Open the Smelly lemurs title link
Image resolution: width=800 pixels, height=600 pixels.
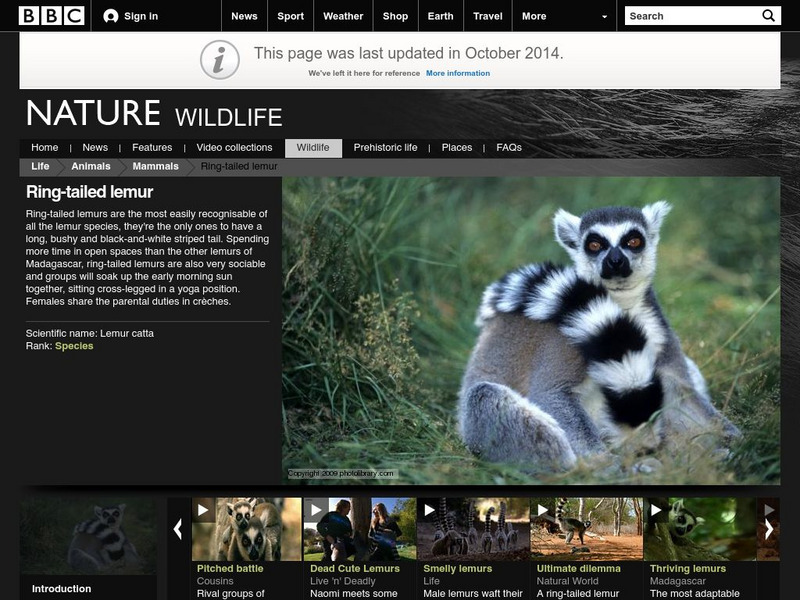pos(458,568)
